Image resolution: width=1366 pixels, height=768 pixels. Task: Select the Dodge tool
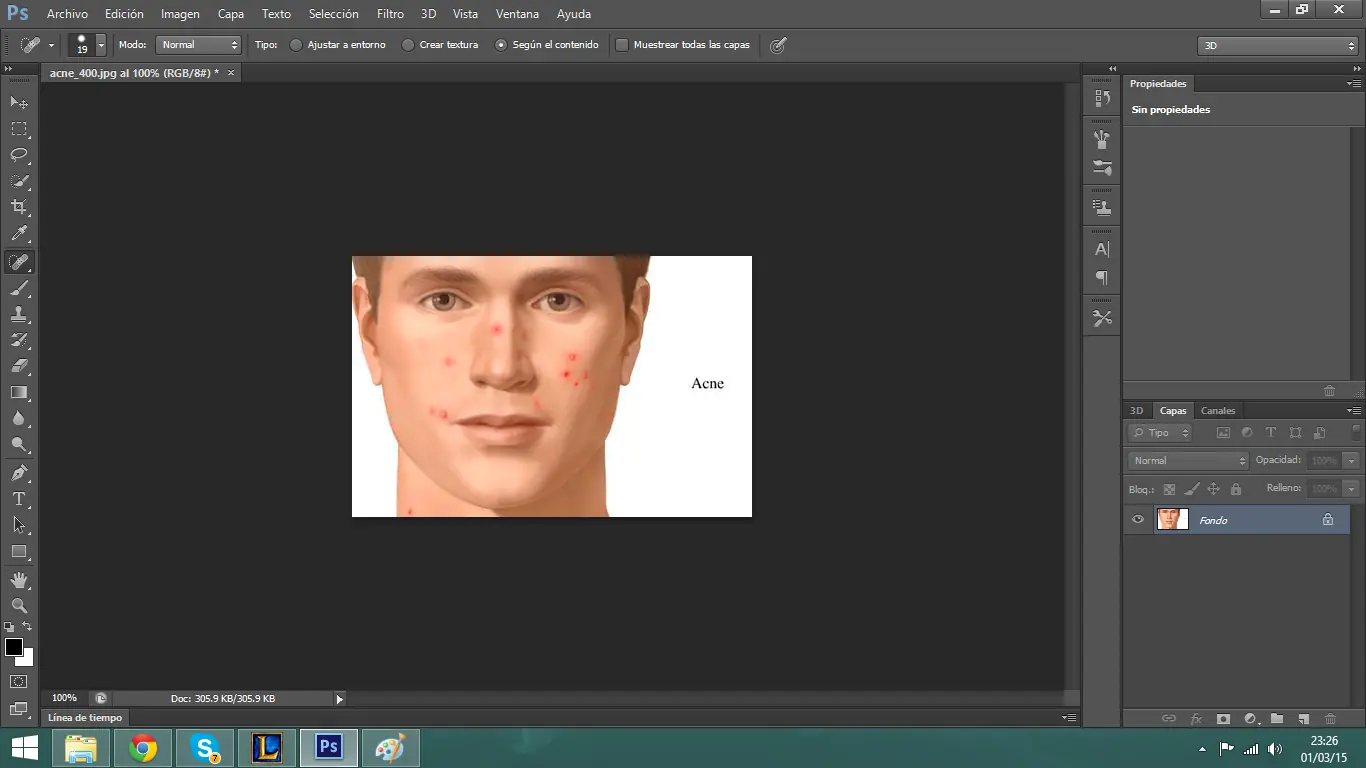point(19,445)
